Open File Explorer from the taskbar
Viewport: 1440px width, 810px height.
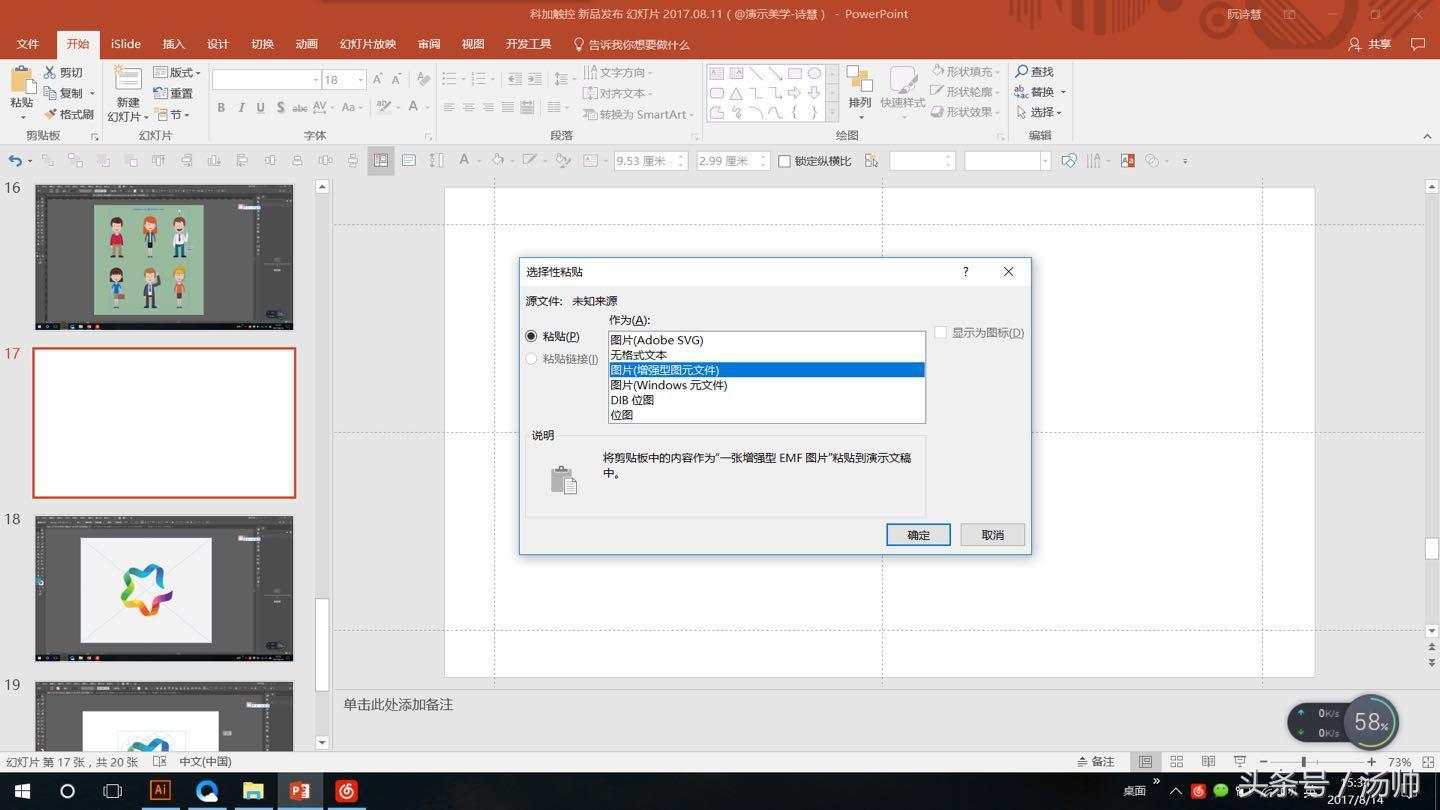253,791
